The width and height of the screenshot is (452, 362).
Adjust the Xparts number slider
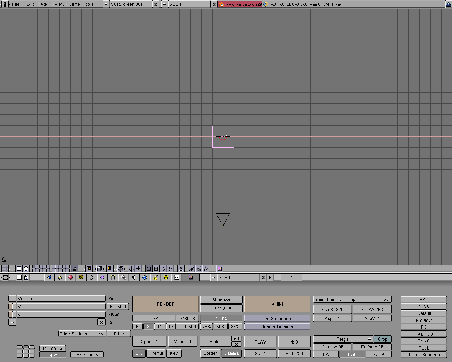click(x=149, y=341)
